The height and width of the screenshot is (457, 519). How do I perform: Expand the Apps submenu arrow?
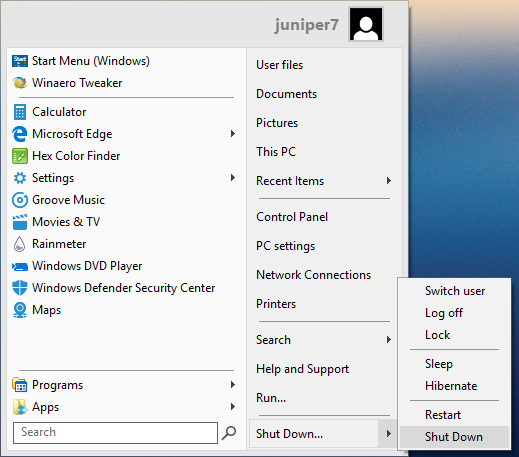click(x=233, y=407)
